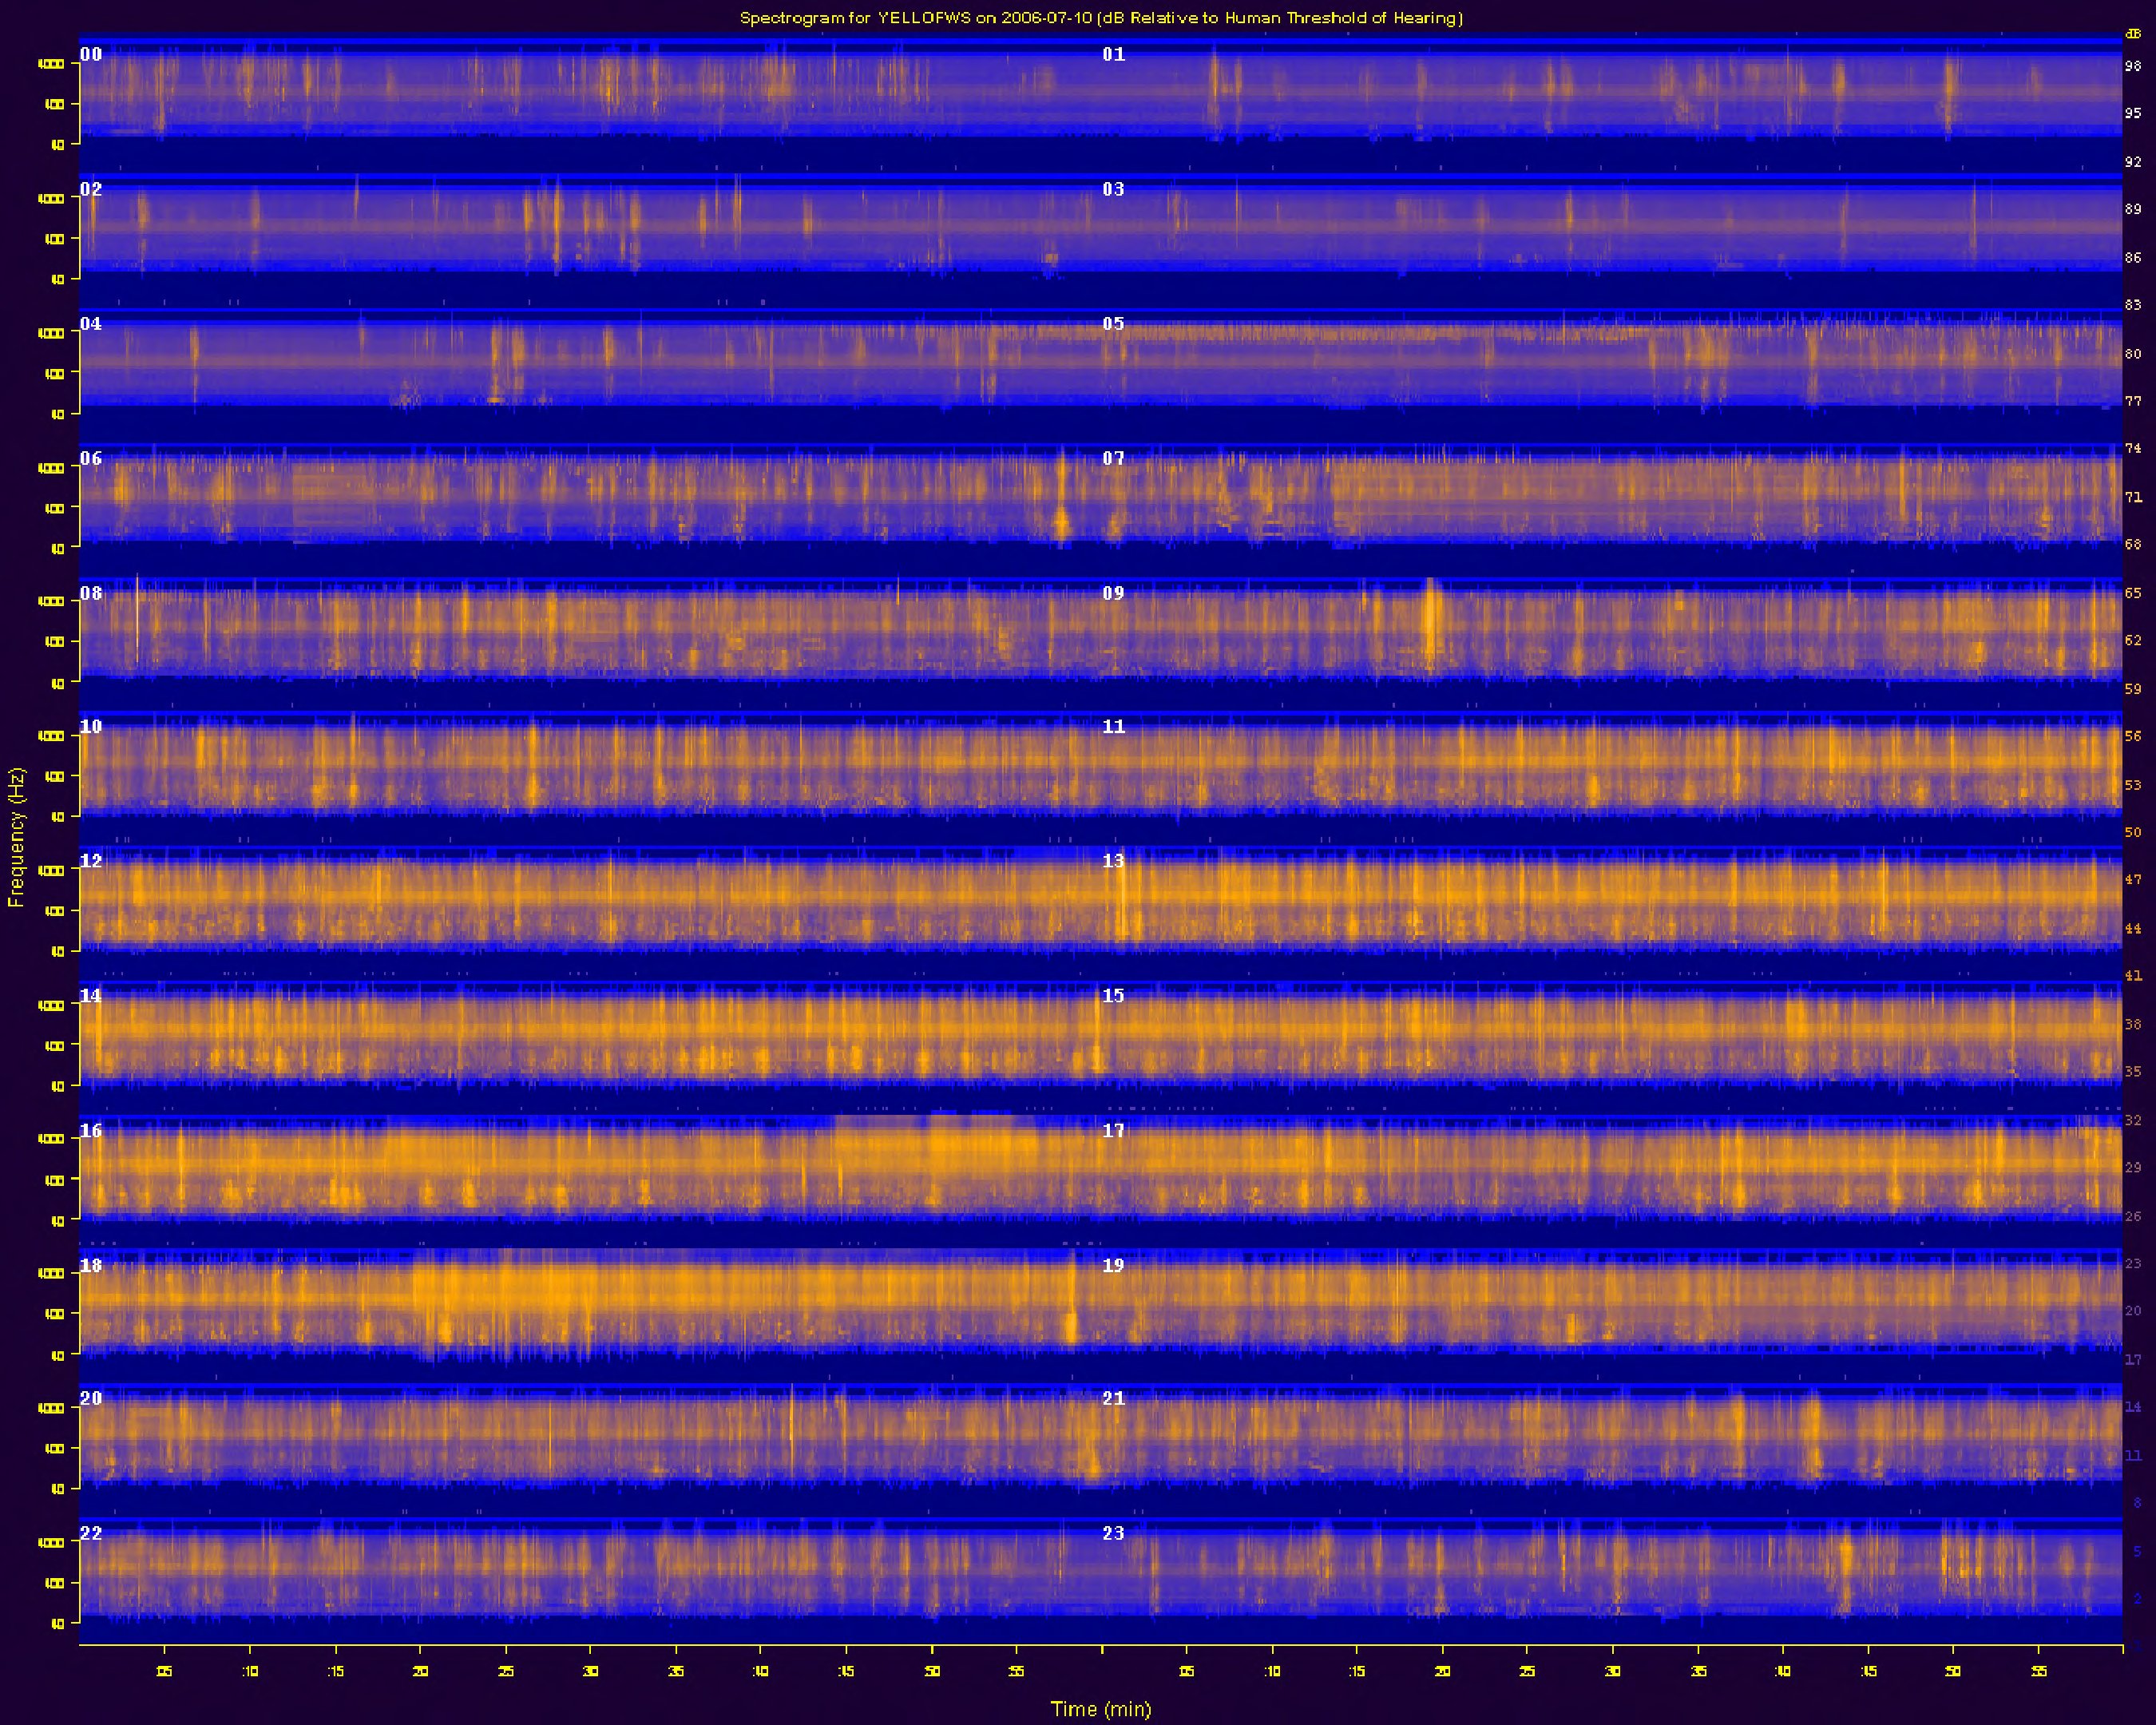Click the 83 value on dB scale
Screen dimensions: 2156x1725
(x=2133, y=306)
